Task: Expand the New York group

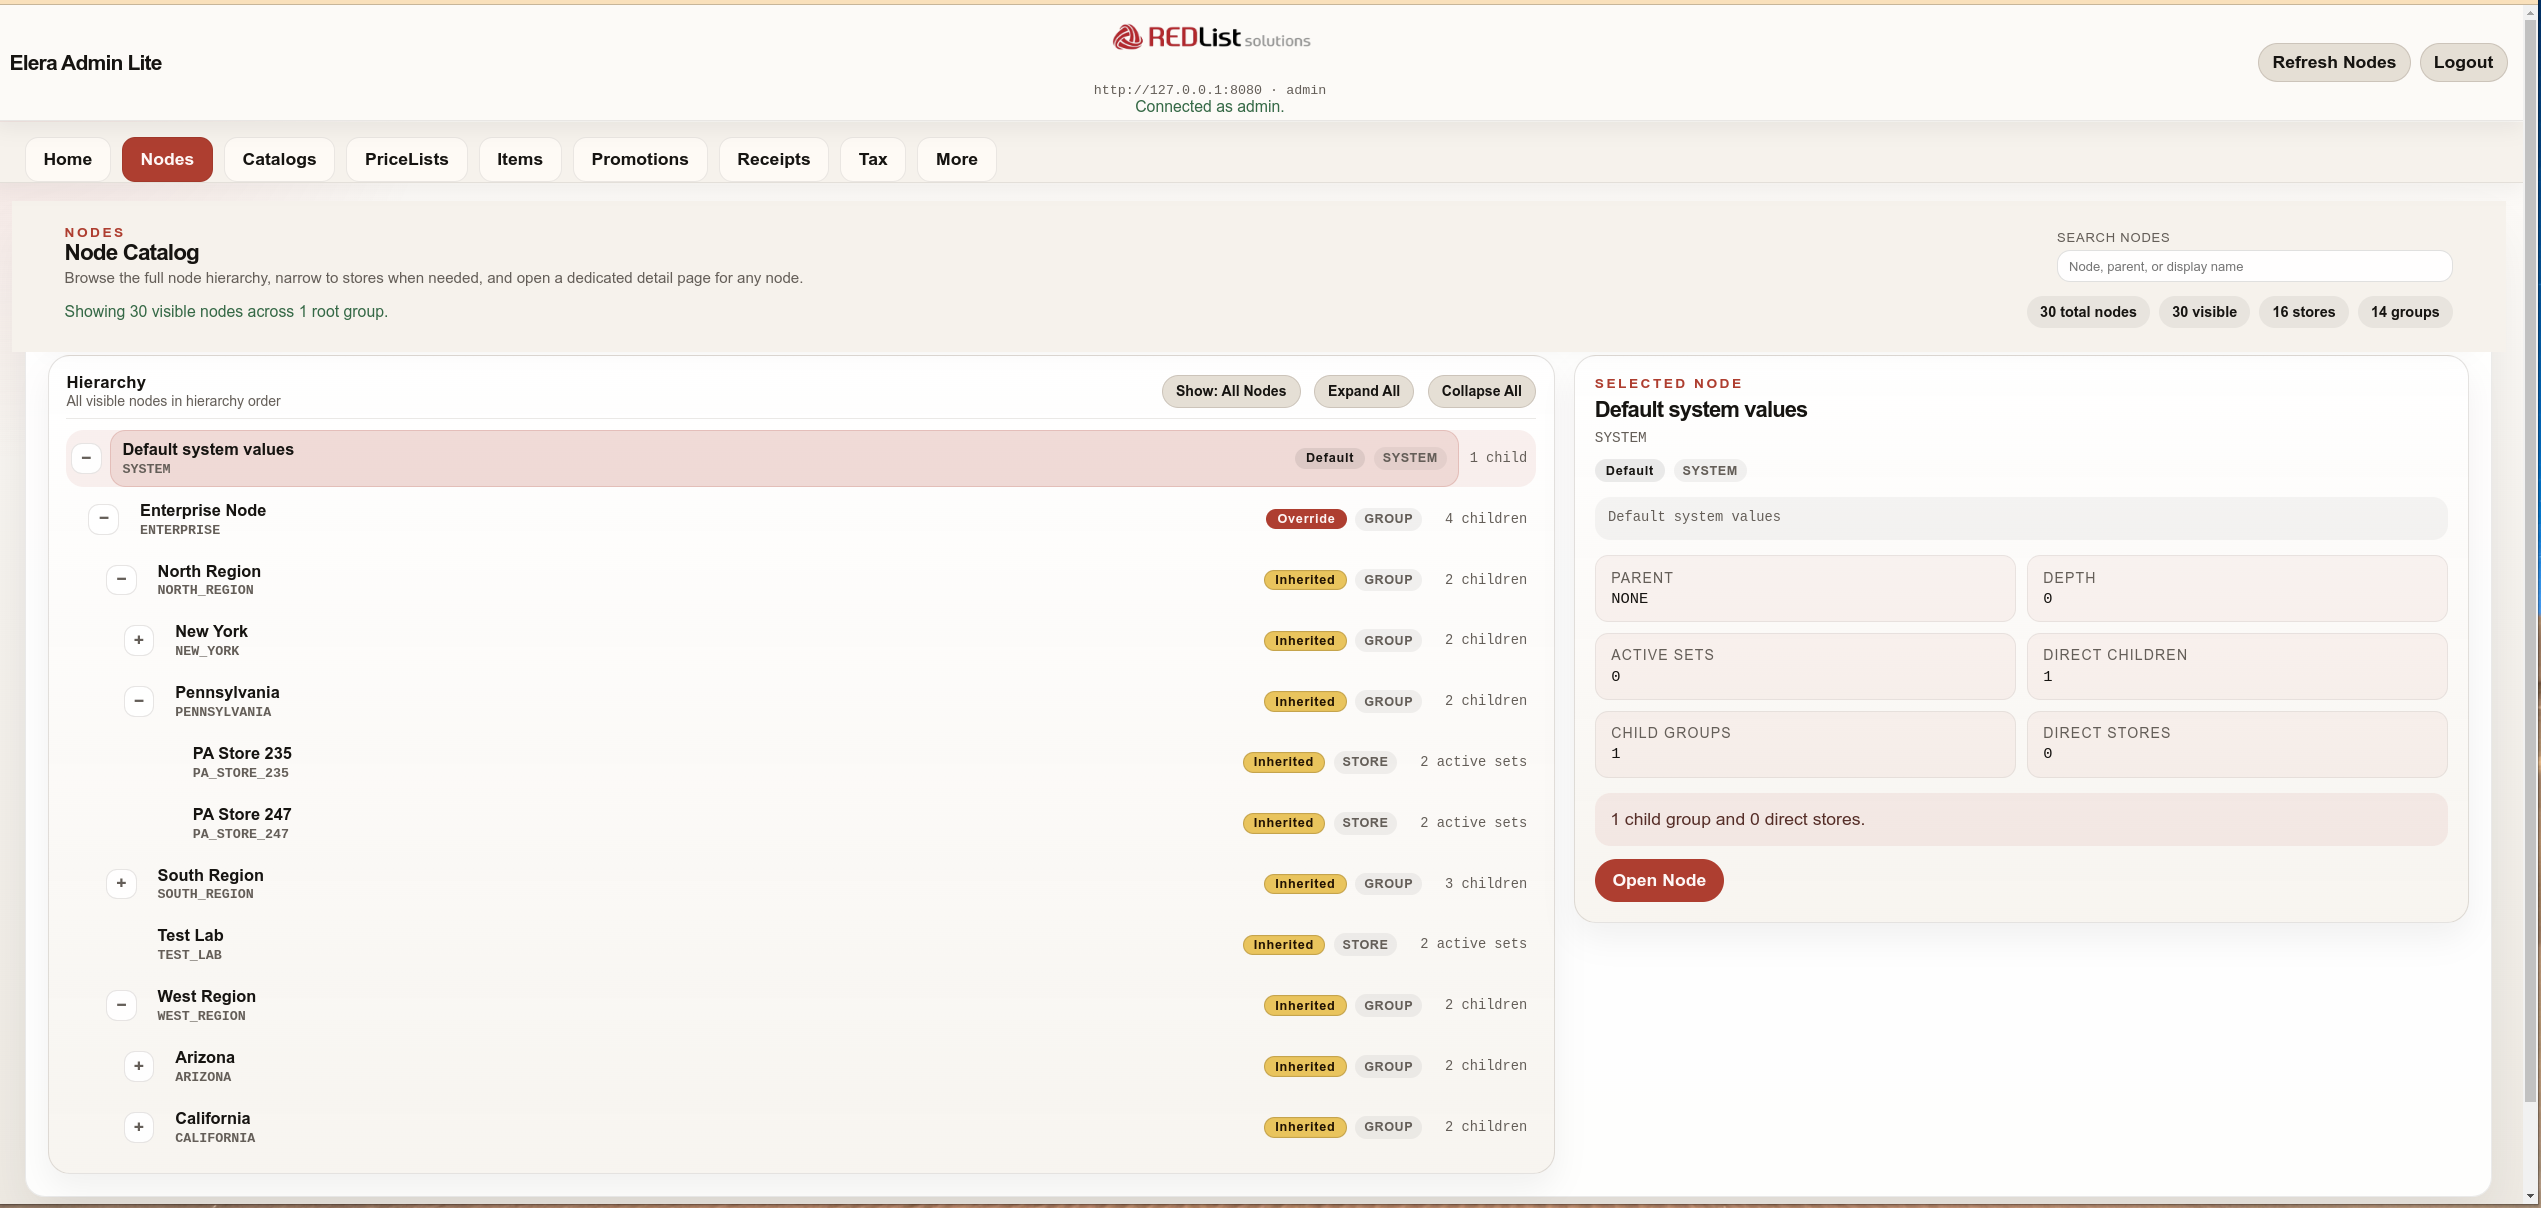Action: [139, 640]
